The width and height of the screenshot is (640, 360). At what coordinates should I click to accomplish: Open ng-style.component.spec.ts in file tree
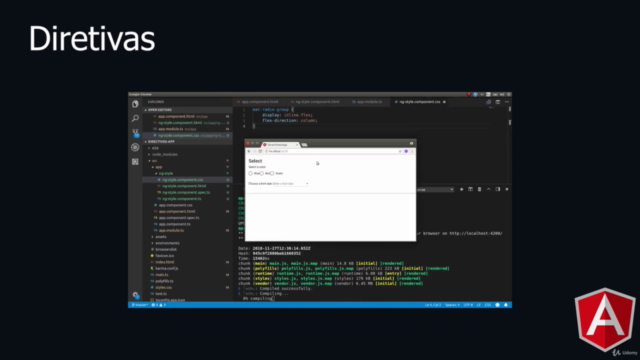(186, 192)
